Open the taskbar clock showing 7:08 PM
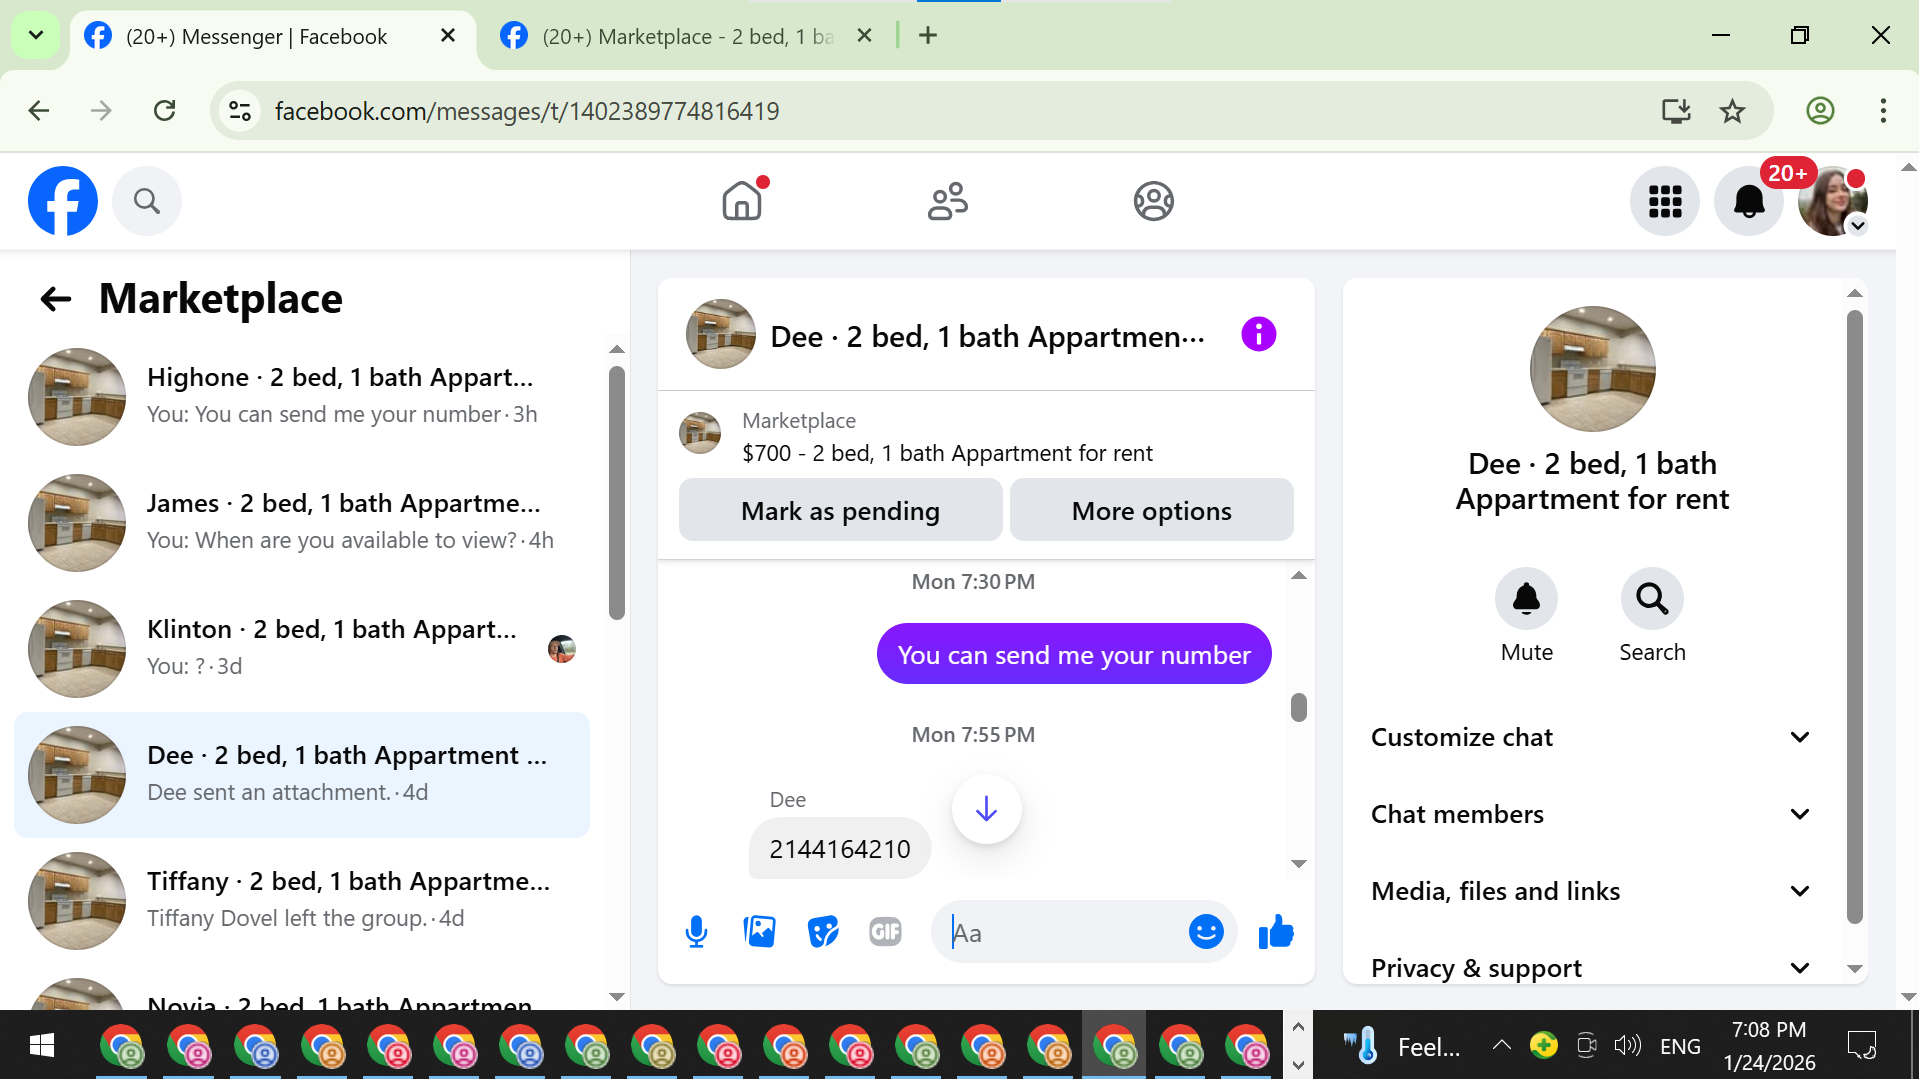Screen dimensions: 1919x1079 (x=1769, y=1045)
